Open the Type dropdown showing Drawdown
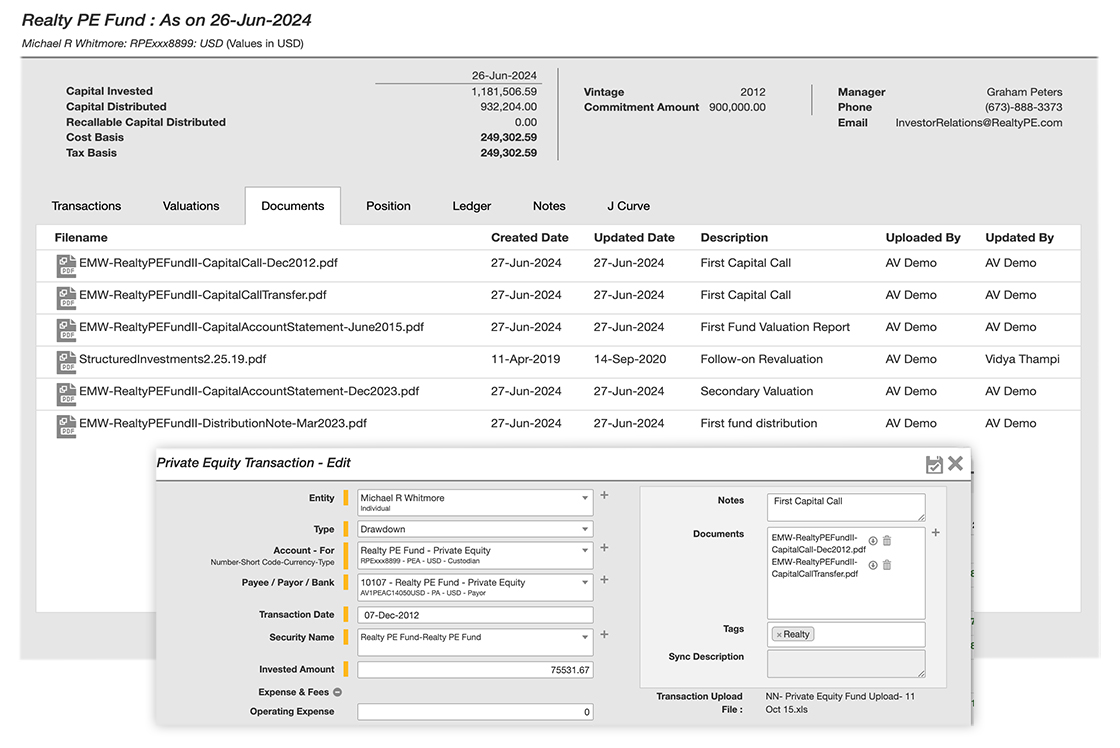The height and width of the screenshot is (748, 1120). pos(585,529)
